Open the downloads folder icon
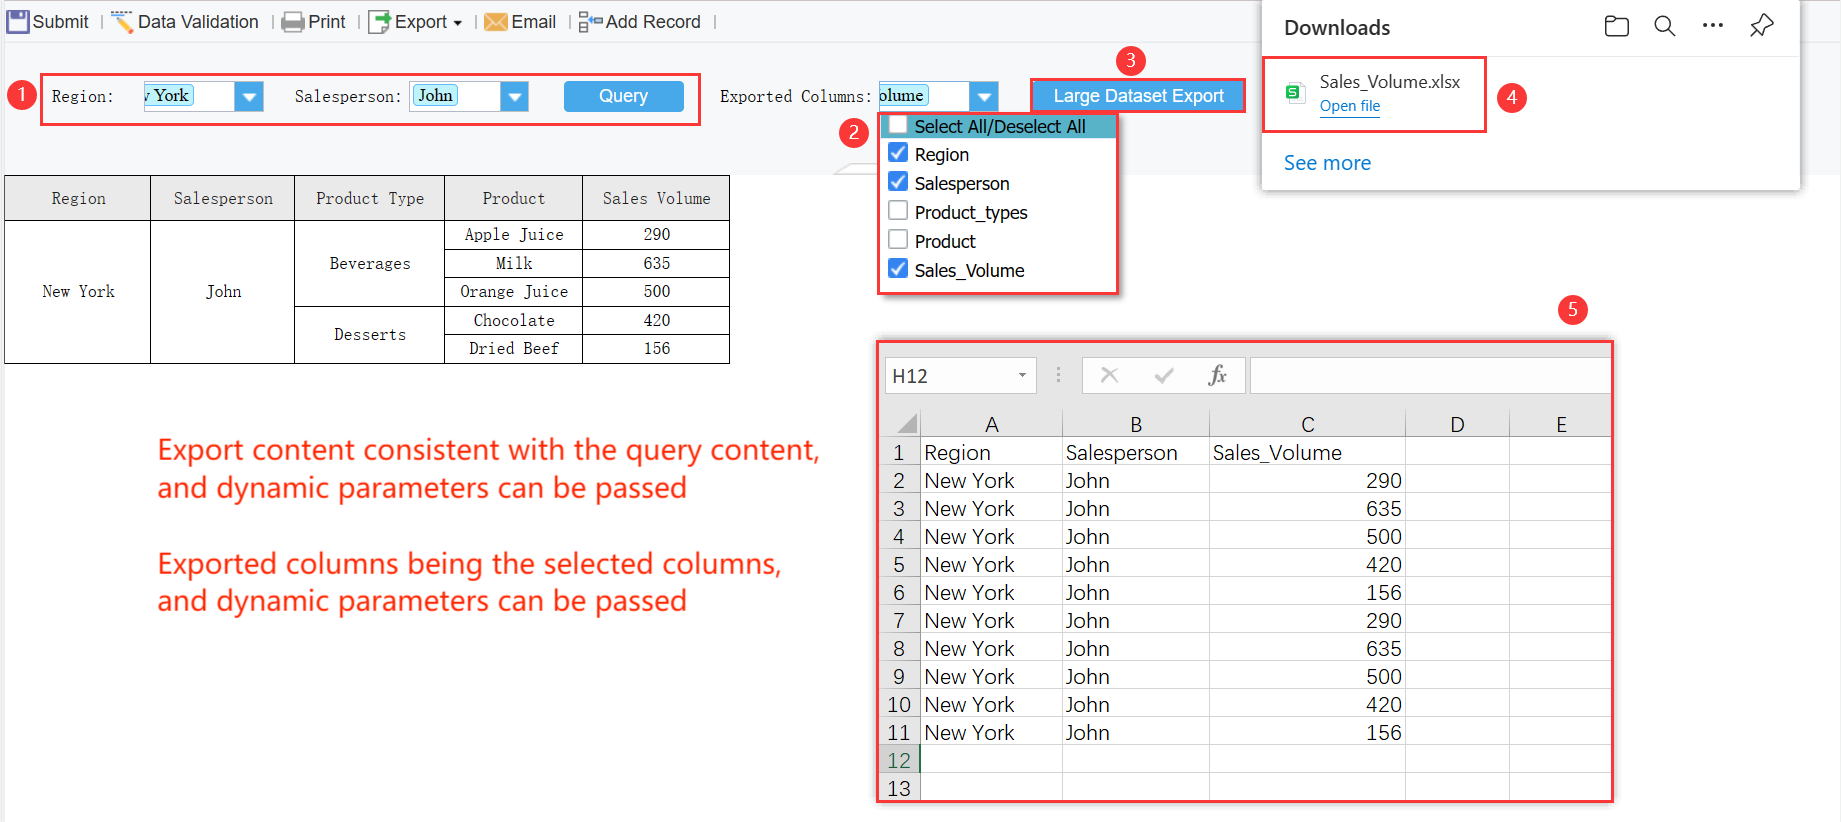Screen dimensions: 1841x822 1616,27
